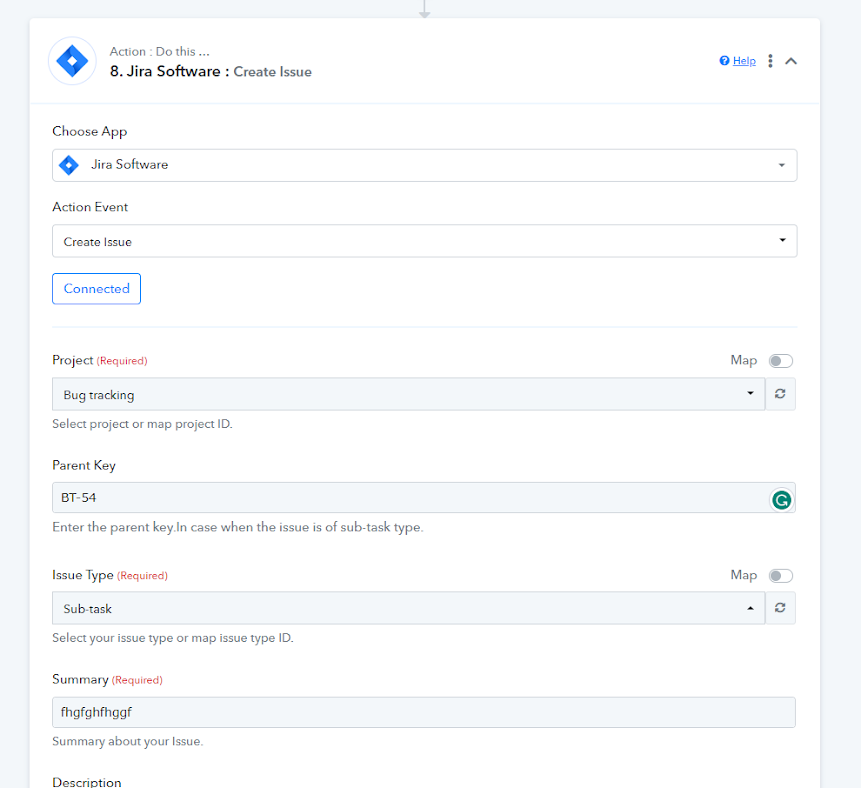861x788 pixels.
Task: Click the Jira icon inside Choose App field
Action: pos(69,165)
